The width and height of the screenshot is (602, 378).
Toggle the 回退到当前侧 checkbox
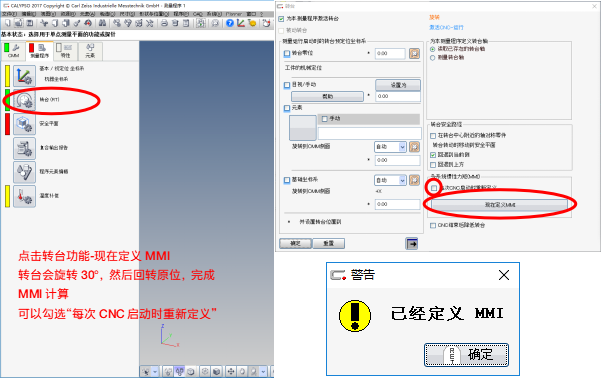pyautogui.click(x=433, y=155)
